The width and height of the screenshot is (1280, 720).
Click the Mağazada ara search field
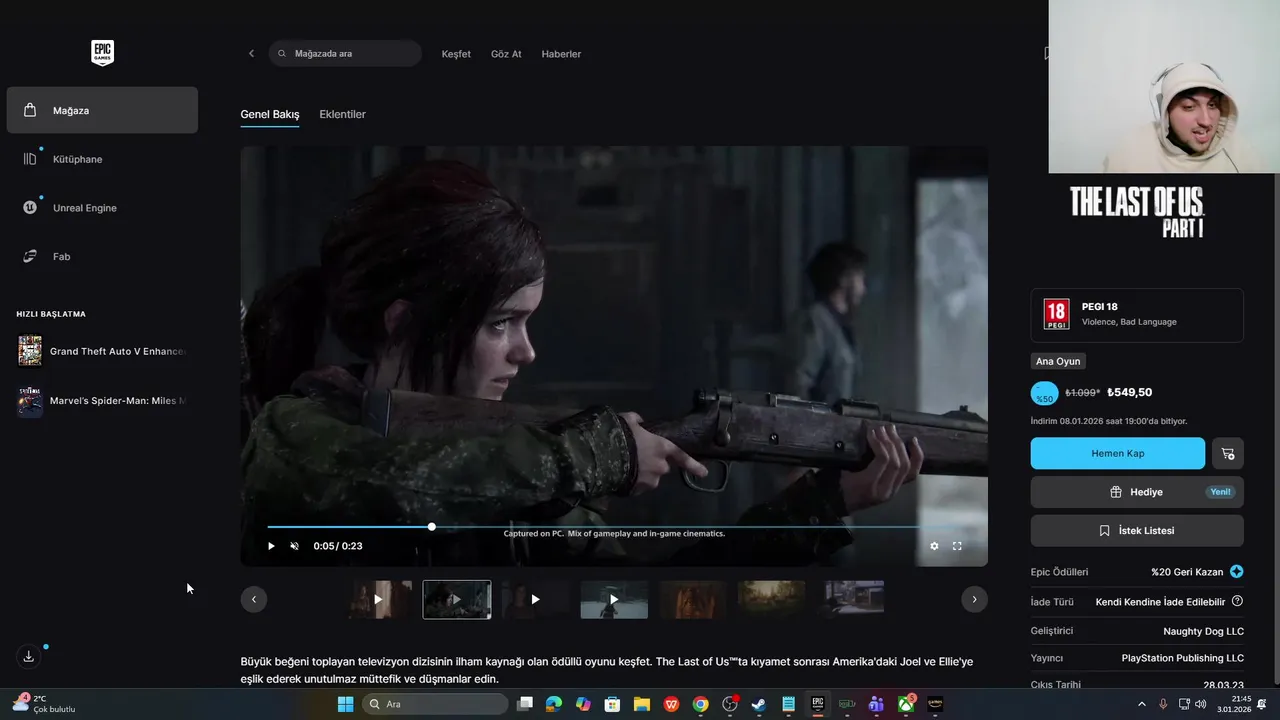coord(345,54)
